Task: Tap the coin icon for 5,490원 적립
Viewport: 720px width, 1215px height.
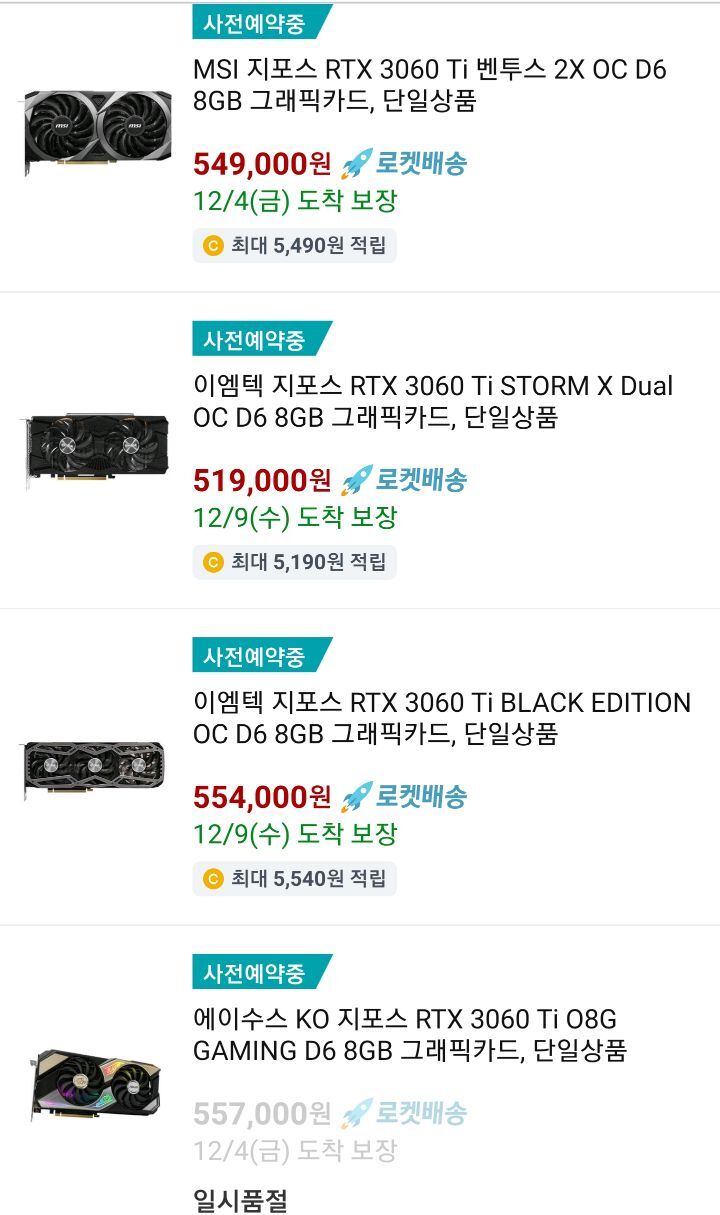Action: [x=213, y=245]
